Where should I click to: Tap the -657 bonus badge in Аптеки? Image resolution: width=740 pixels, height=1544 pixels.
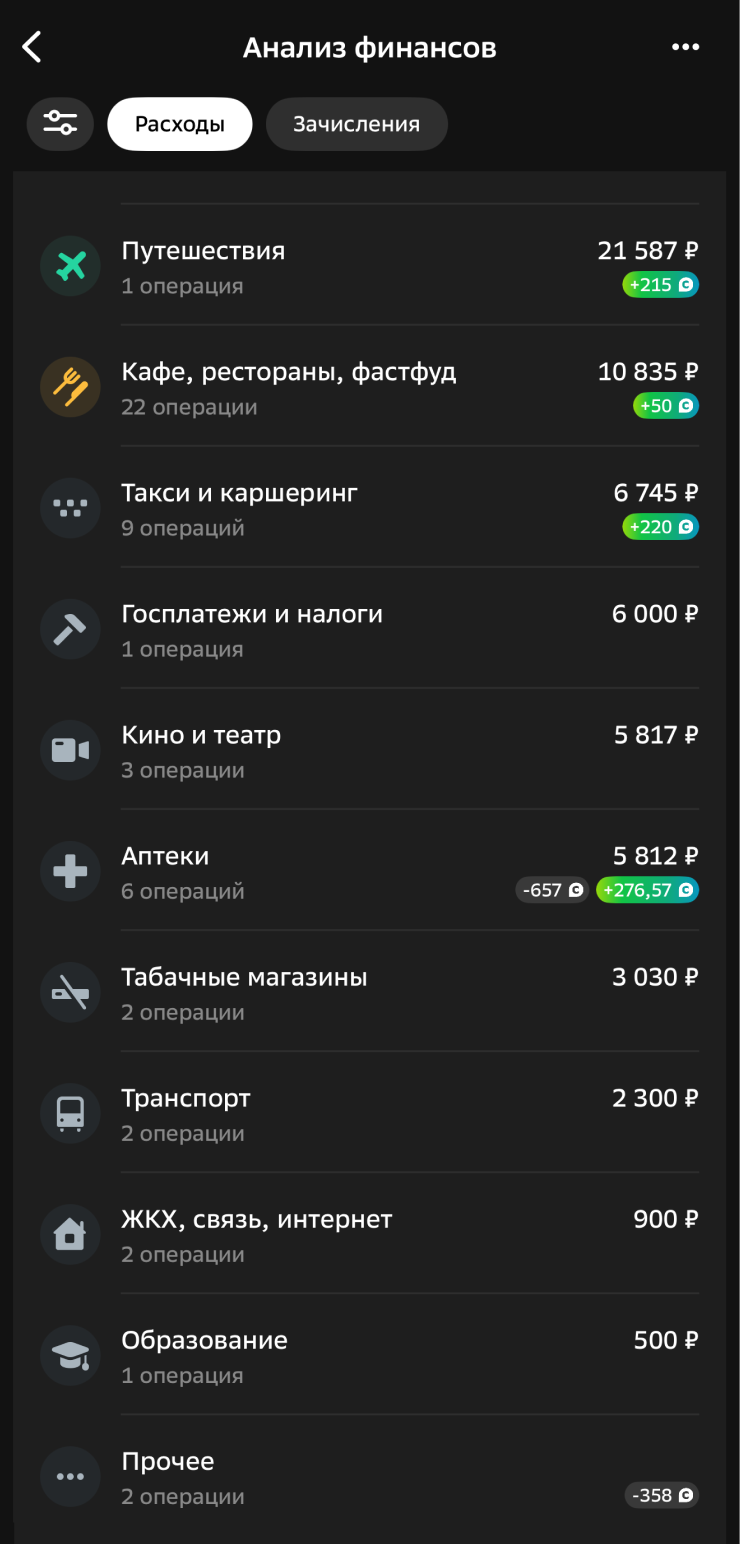click(552, 890)
